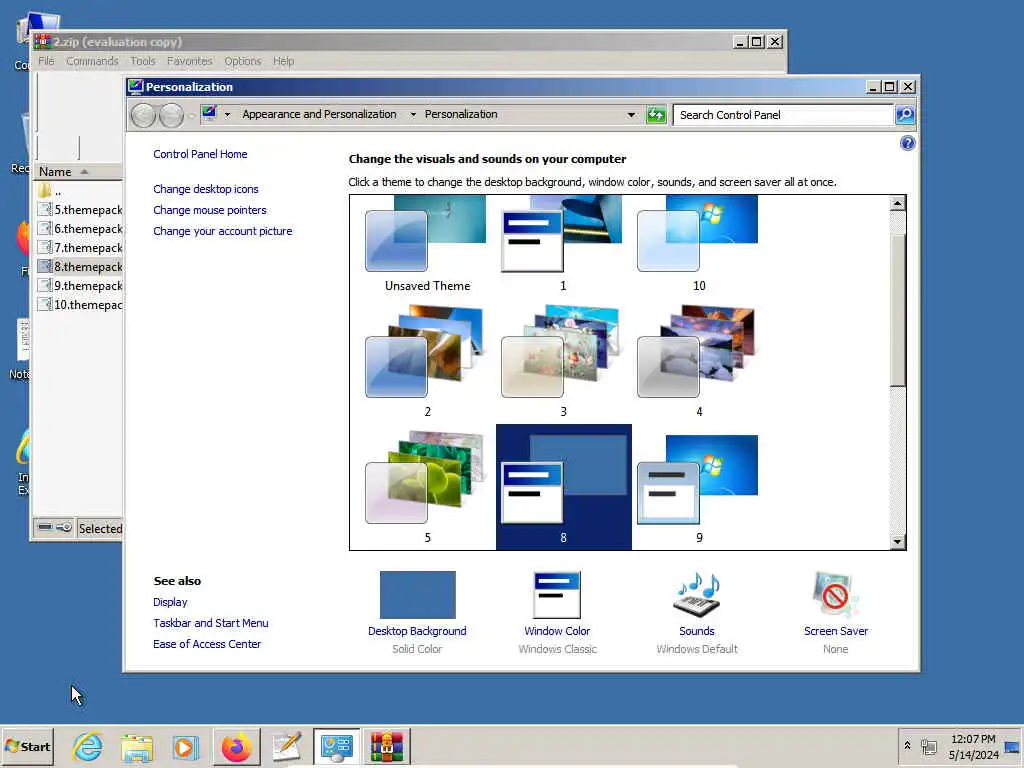The width and height of the screenshot is (1024, 768).
Task: Click the theme list scroll down arrow
Action: (897, 541)
